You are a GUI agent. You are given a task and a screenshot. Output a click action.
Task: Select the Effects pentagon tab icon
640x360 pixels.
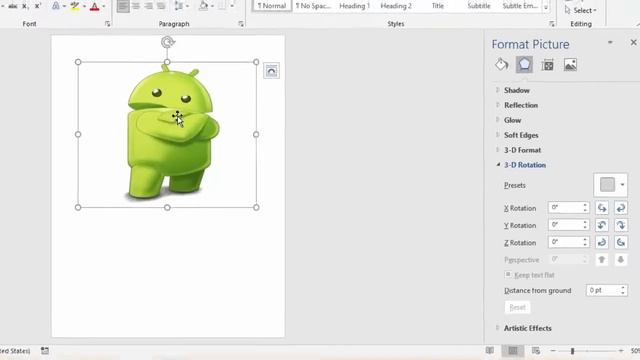(524, 65)
